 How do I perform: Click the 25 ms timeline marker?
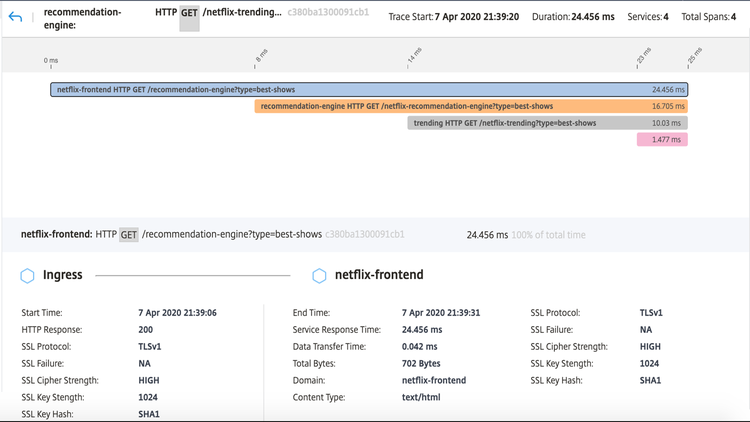[x=695, y=55]
